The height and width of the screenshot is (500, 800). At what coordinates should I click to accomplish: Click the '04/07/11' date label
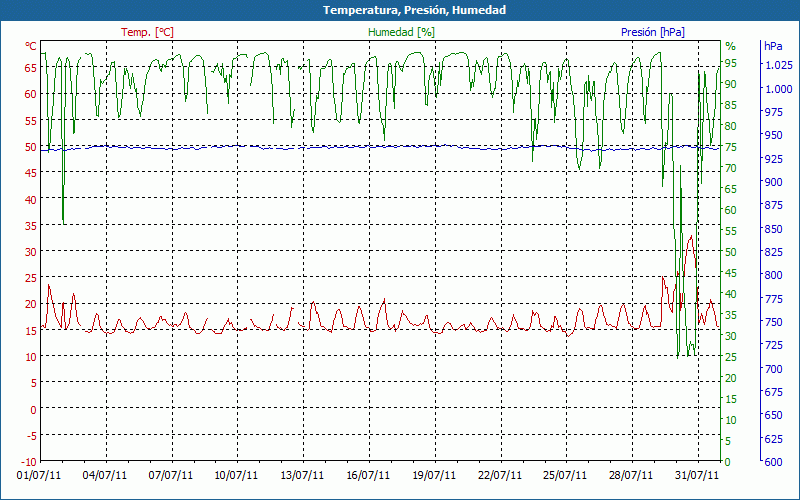click(105, 475)
